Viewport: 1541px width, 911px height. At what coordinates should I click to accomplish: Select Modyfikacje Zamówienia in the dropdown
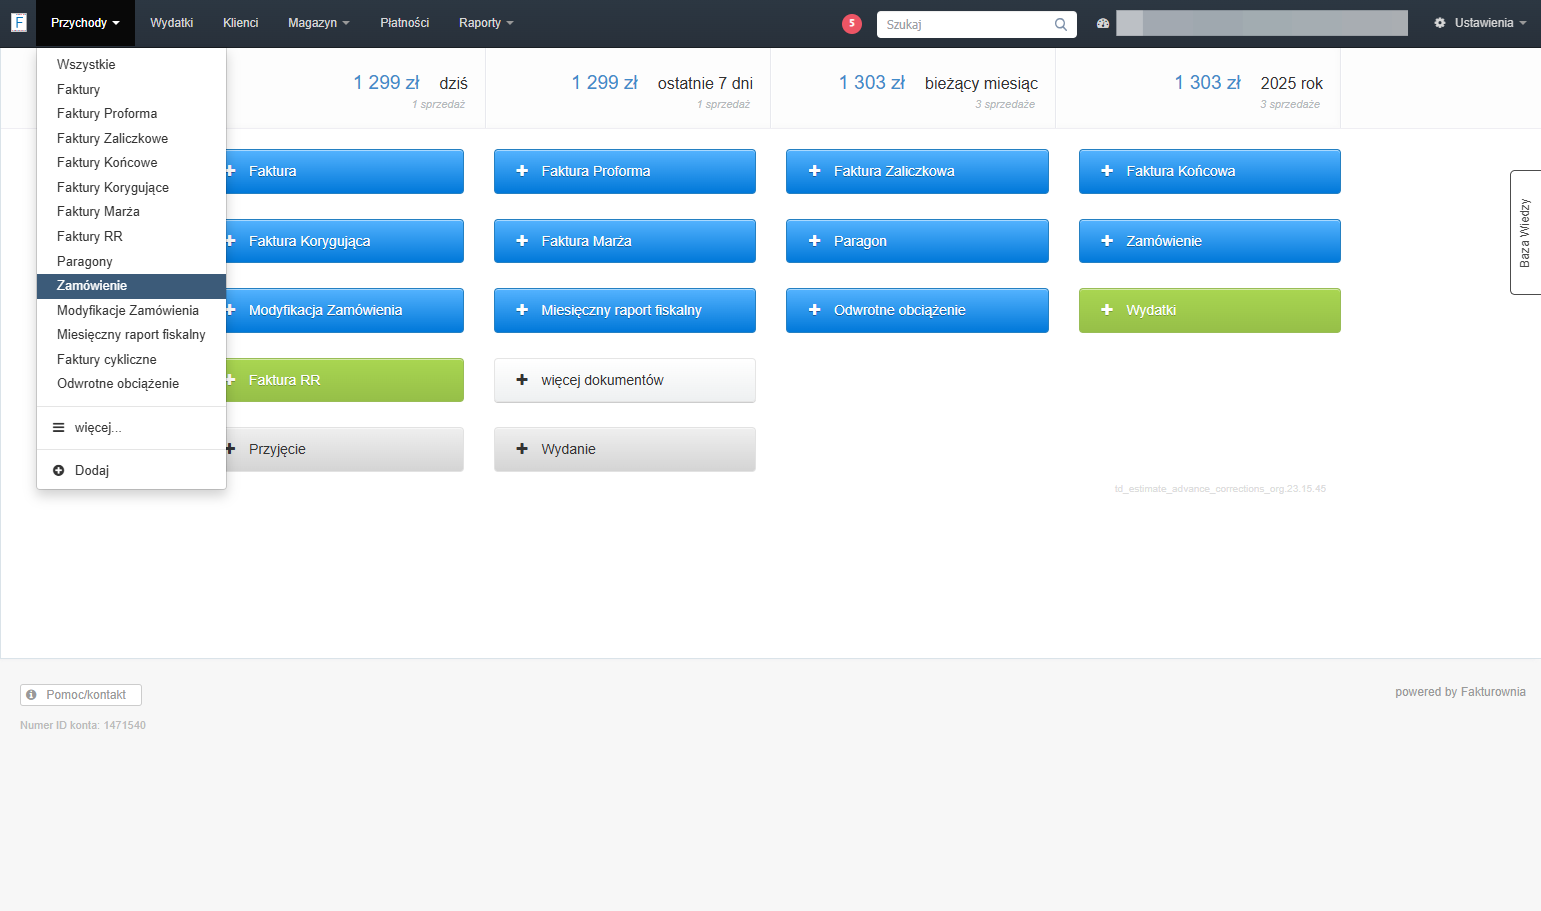click(x=131, y=310)
